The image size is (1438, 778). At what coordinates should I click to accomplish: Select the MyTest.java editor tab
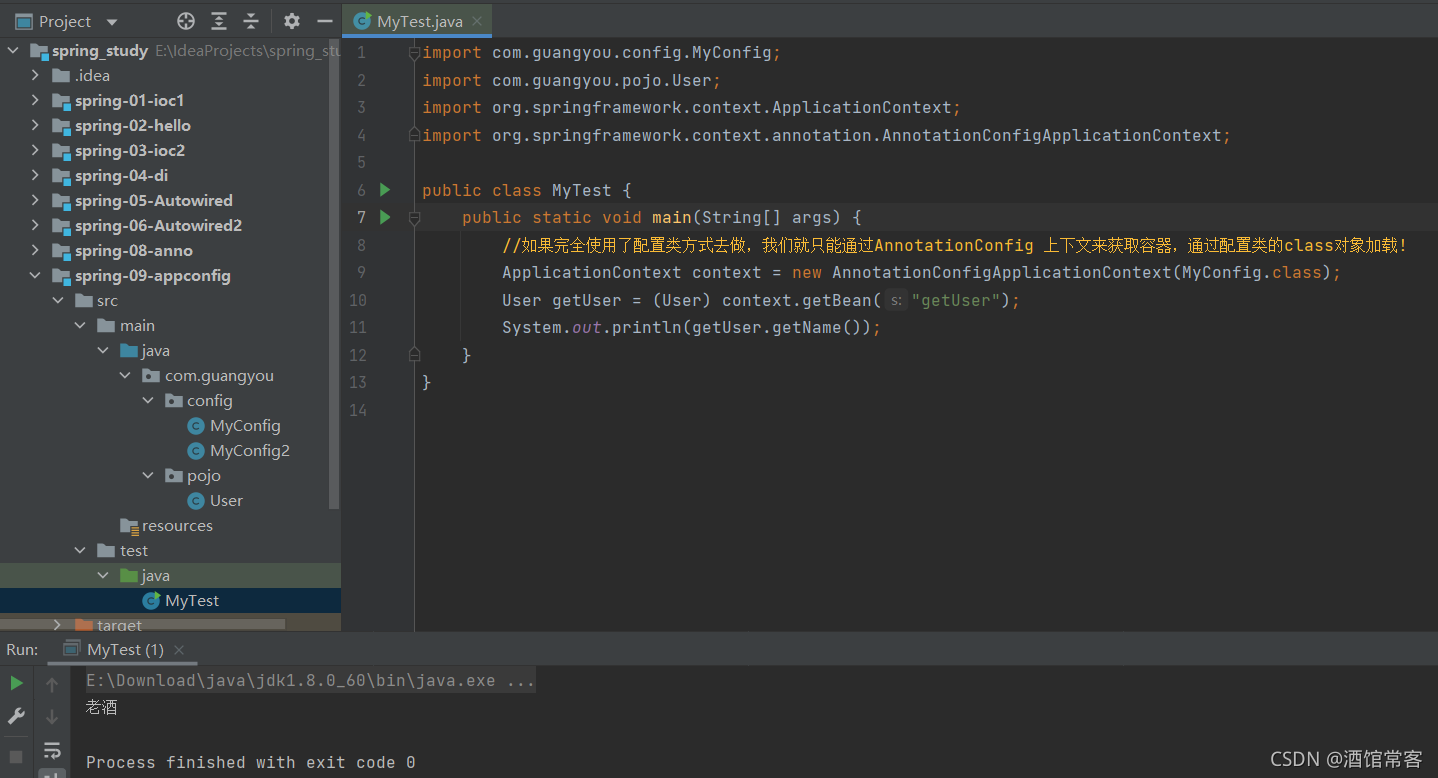point(417,21)
